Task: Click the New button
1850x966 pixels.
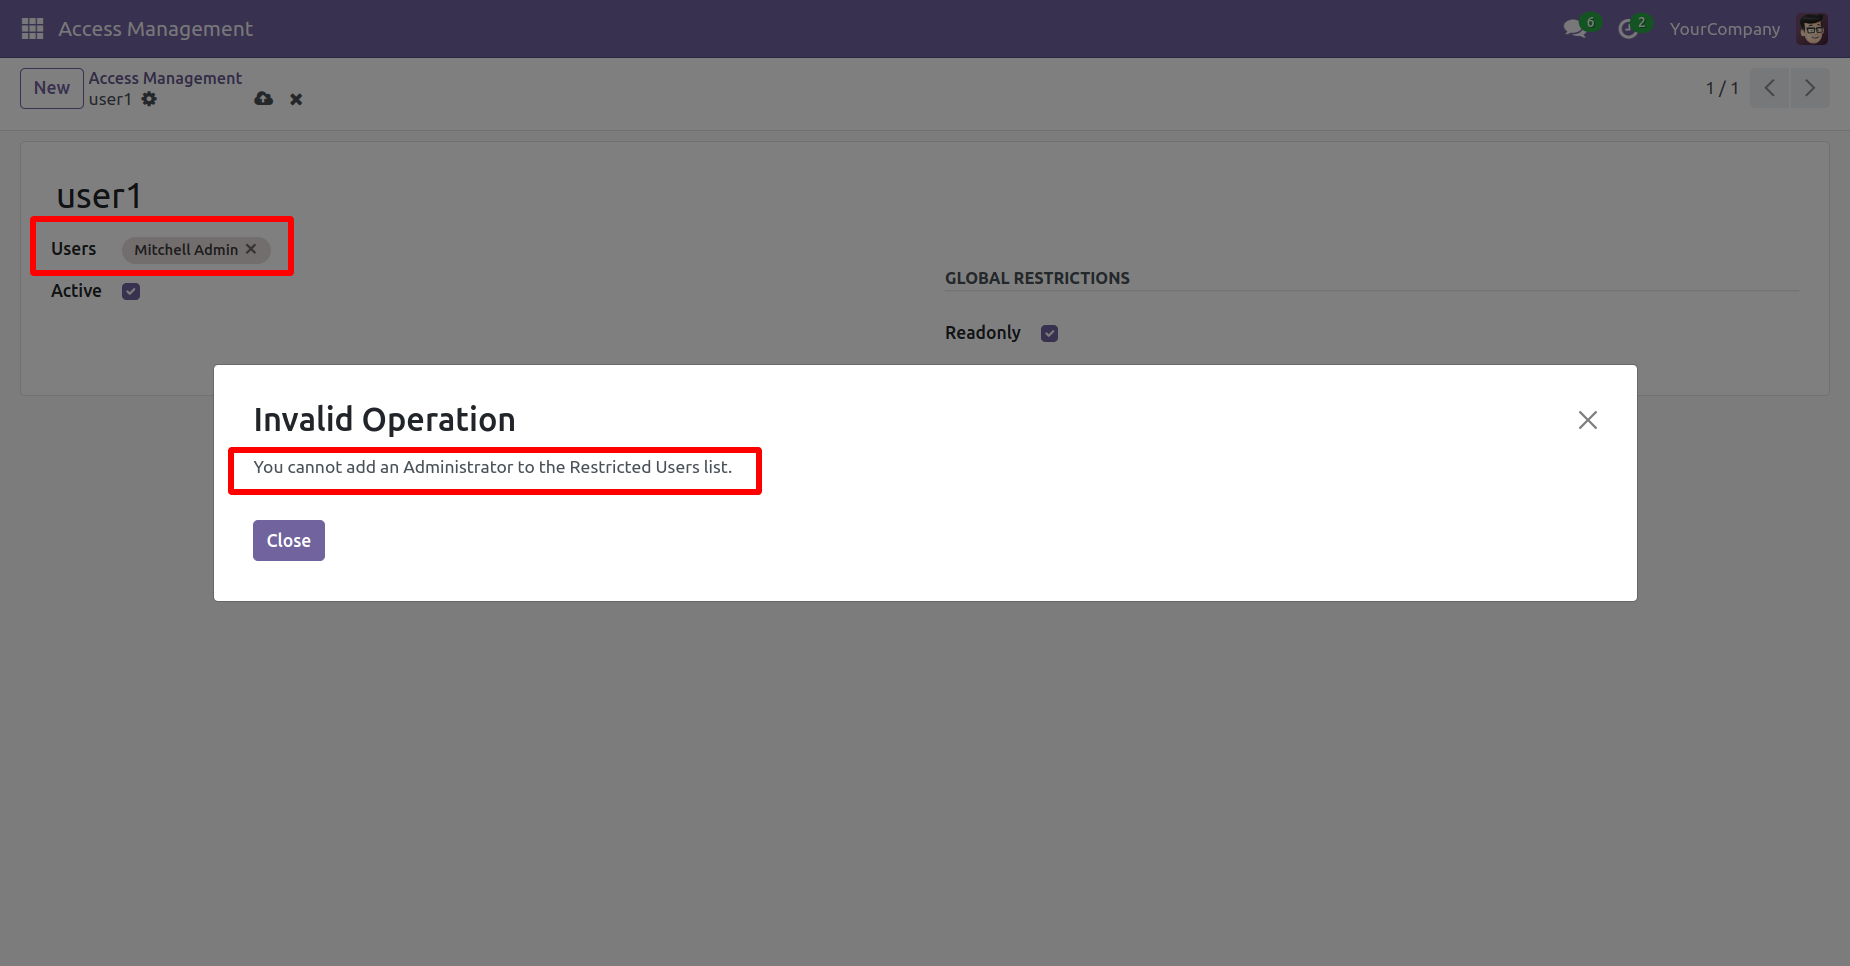Action: click(52, 88)
